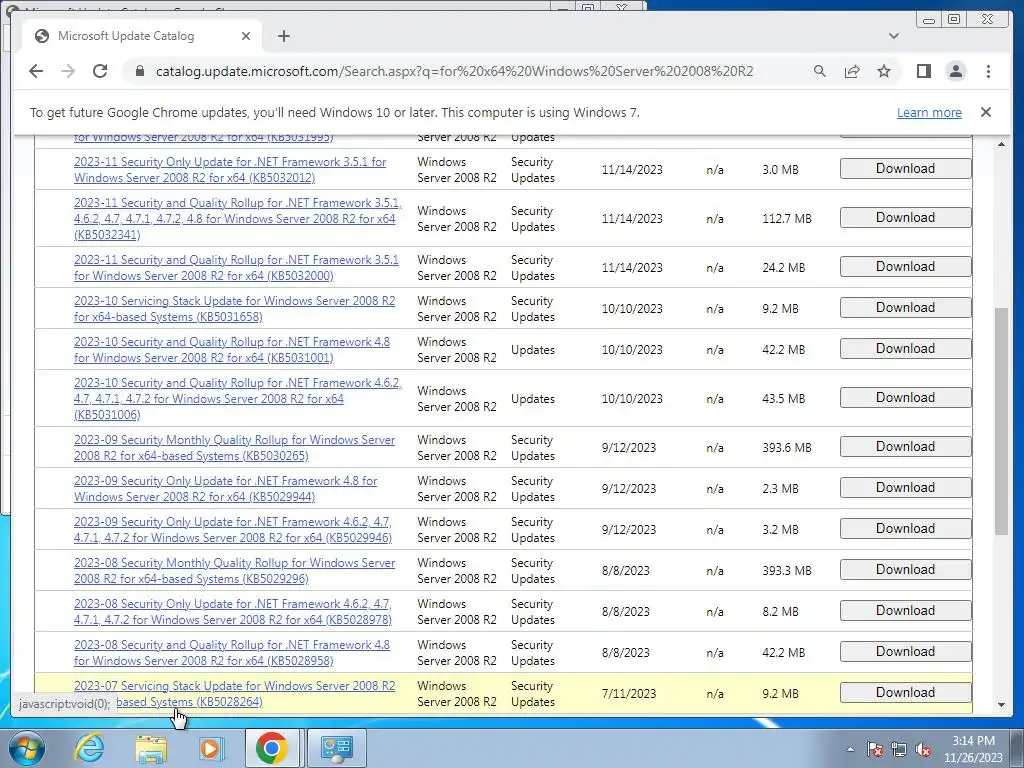1024x768 pixels.
Task: Share this page using the share icon
Action: point(852,71)
